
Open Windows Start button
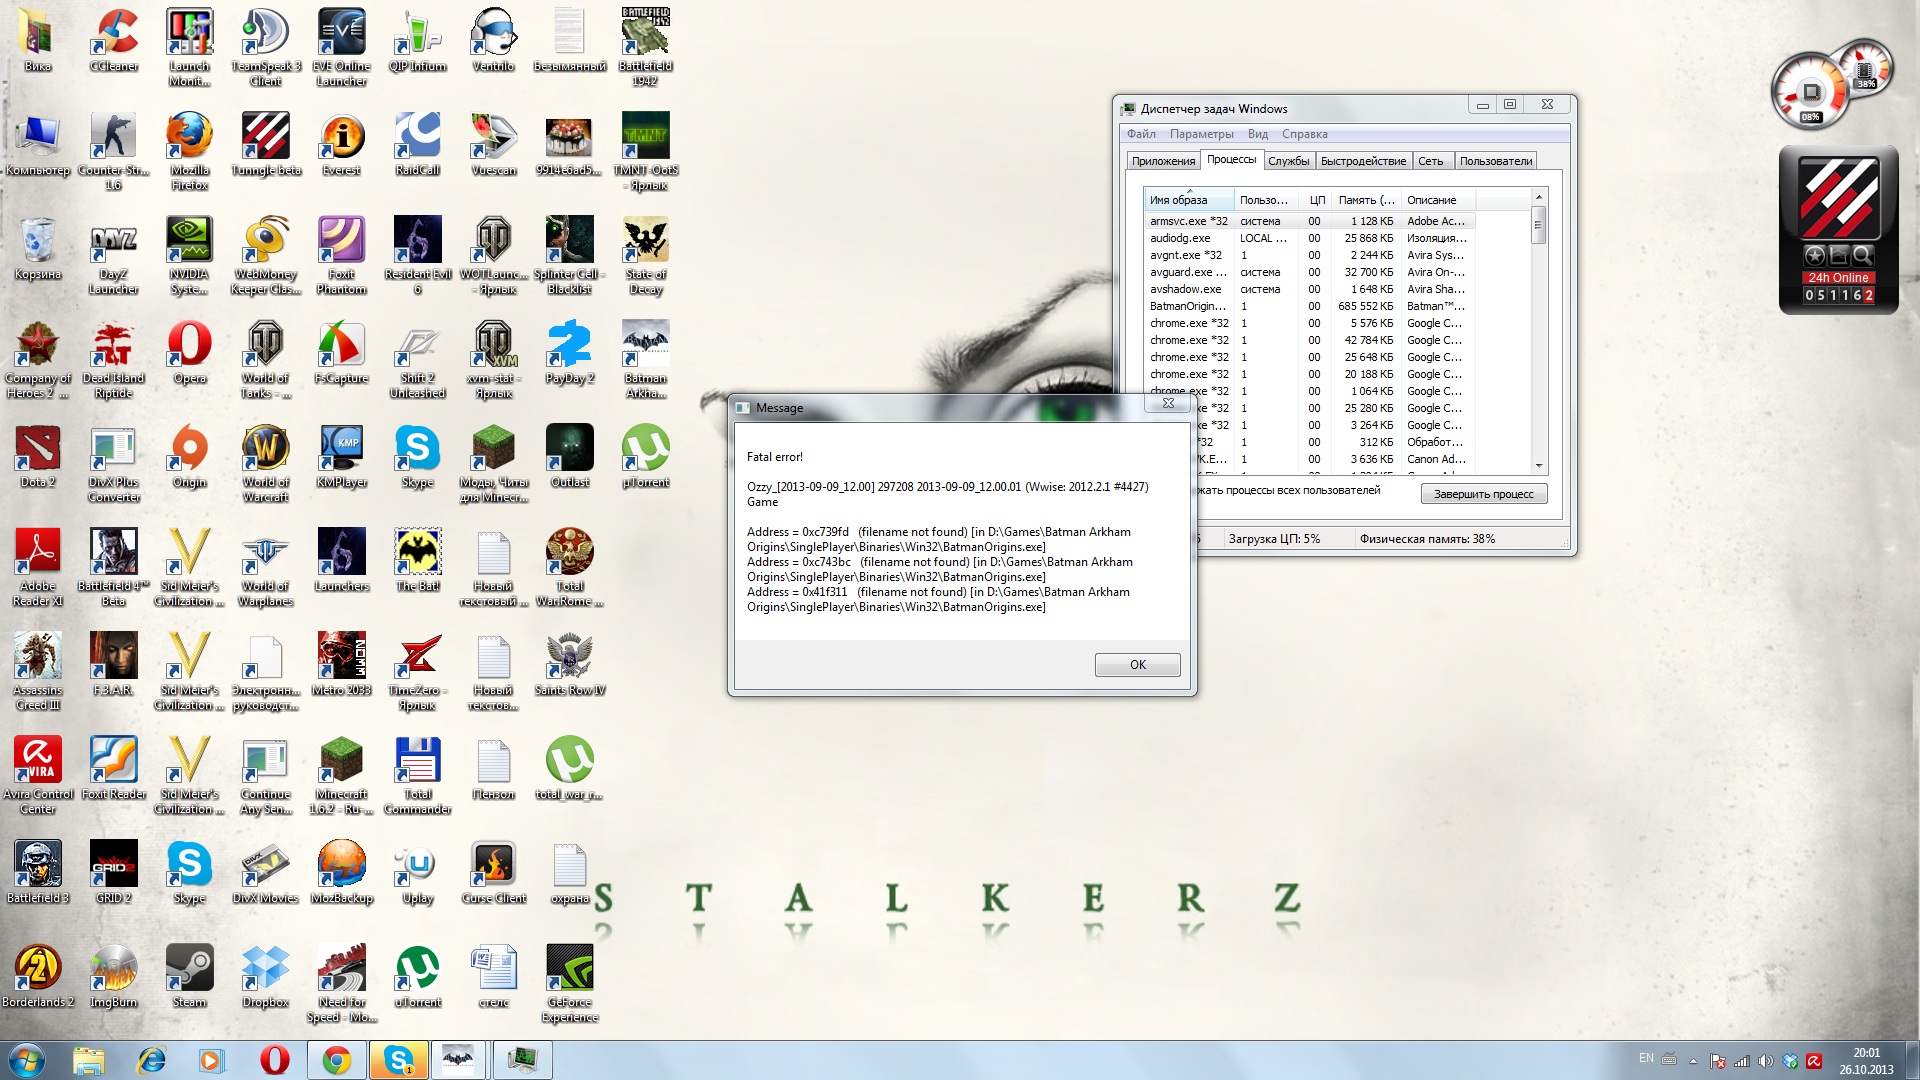pos(26,1060)
